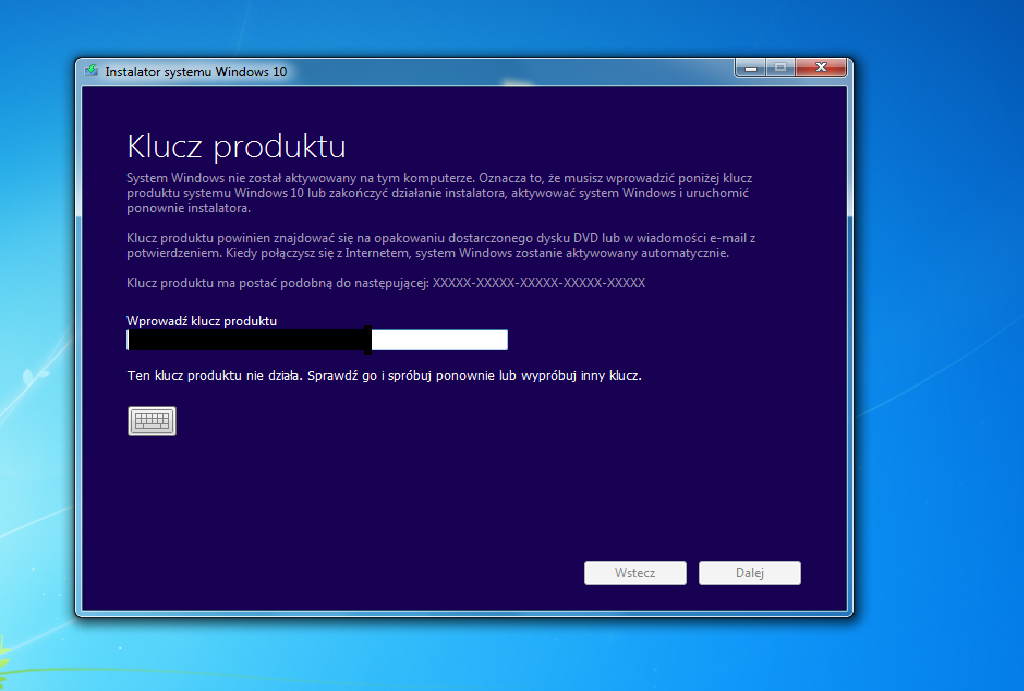The image size is (1024, 691).
Task: Click the Windows 10 installer title bar icon
Action: [91, 71]
